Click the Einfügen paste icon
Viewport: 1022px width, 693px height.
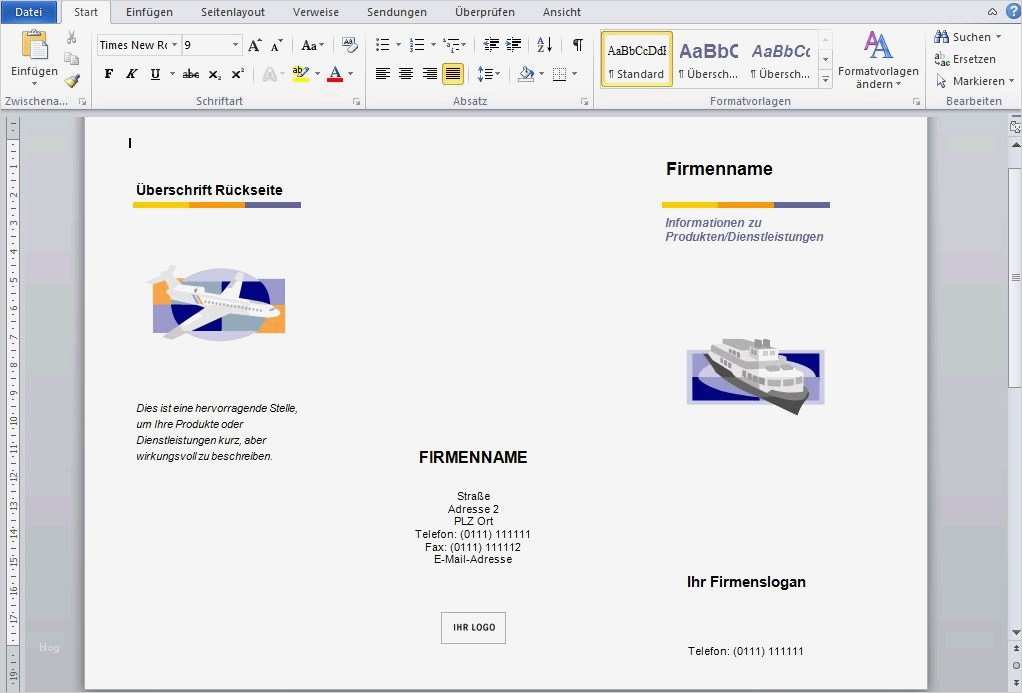click(x=35, y=46)
